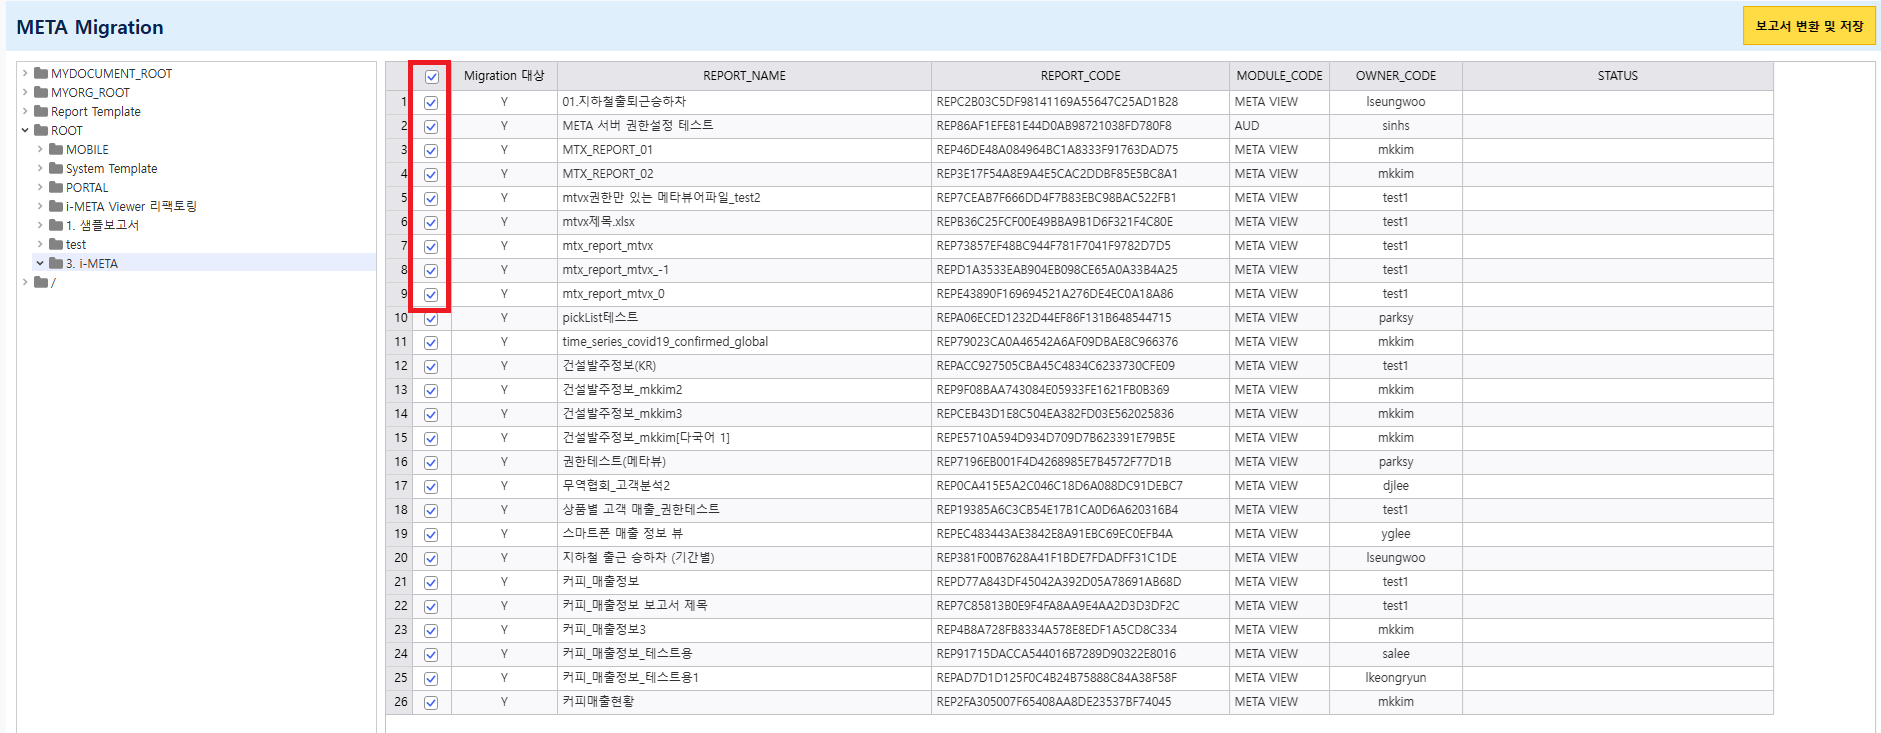The height and width of the screenshot is (733, 1881).
Task: Sort by the OWNER_CODE column header
Action: pos(1395,76)
